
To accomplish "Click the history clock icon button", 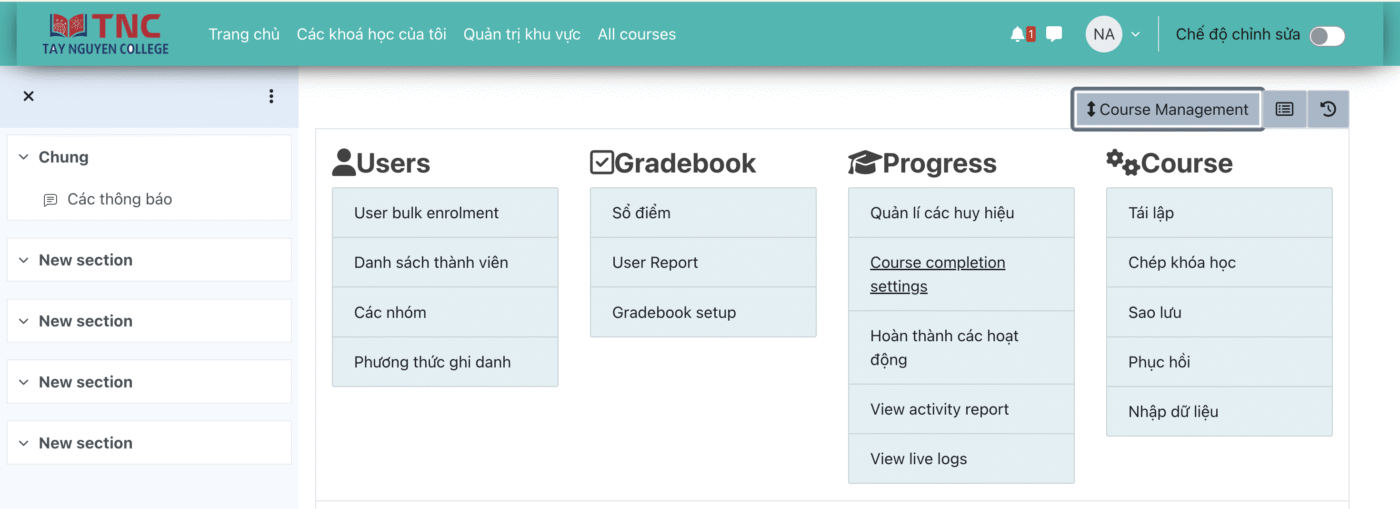I will tap(1328, 109).
